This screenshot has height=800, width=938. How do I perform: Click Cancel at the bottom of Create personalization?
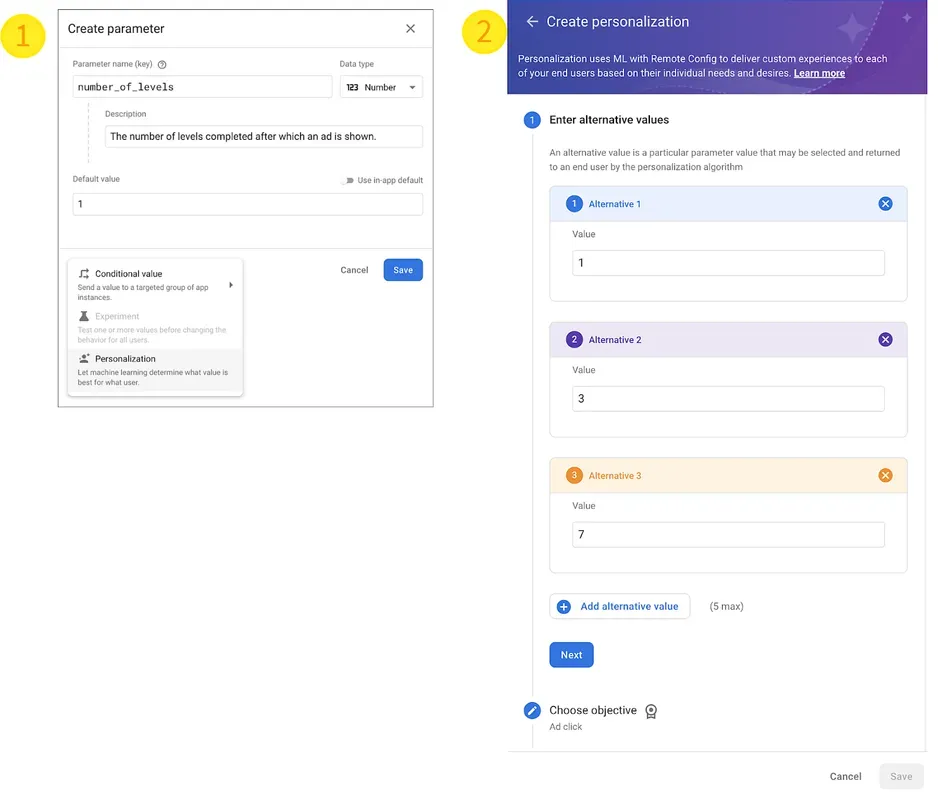[x=845, y=776]
